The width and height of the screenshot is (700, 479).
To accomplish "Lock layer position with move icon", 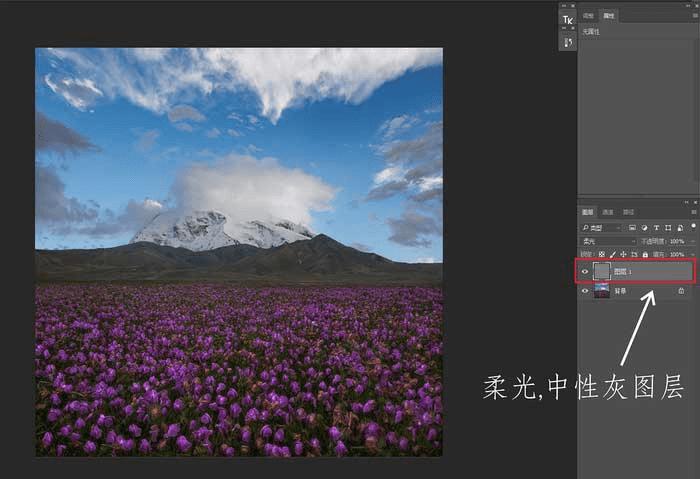I will 623,254.
